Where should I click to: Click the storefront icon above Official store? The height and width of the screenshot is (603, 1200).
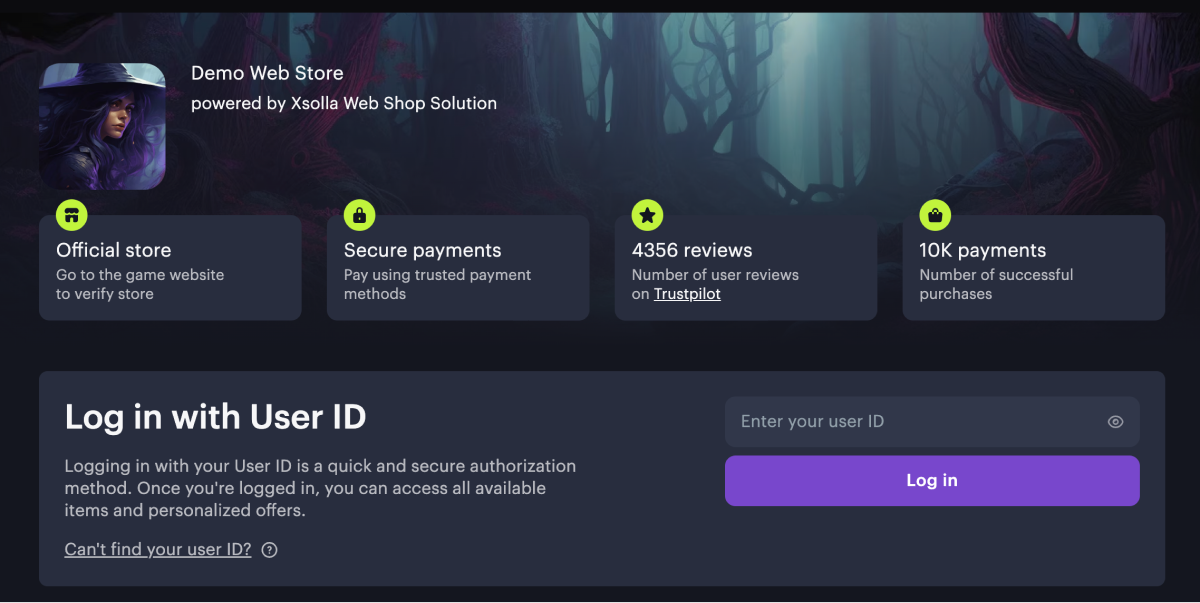click(72, 215)
